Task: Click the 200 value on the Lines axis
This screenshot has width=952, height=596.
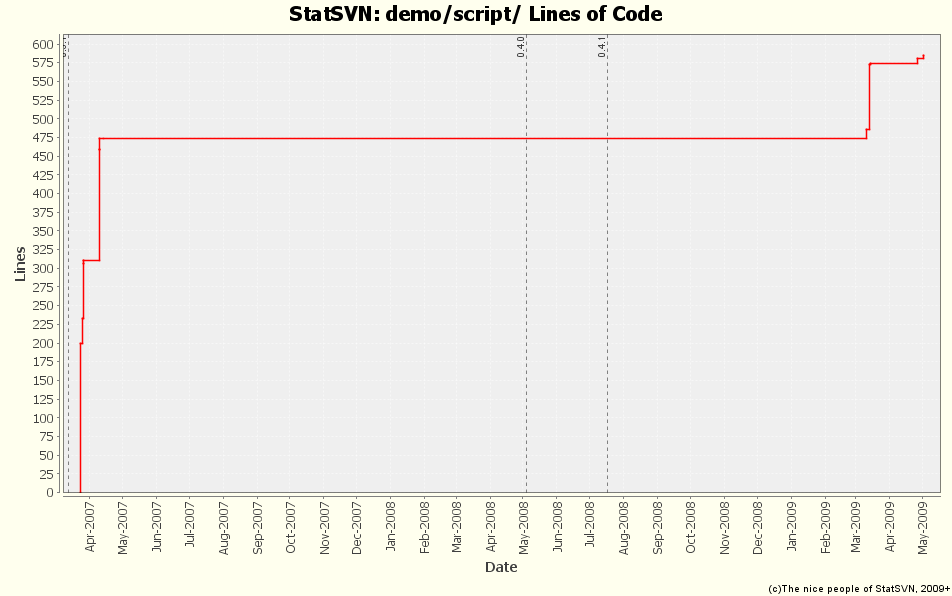Action: click(43, 343)
